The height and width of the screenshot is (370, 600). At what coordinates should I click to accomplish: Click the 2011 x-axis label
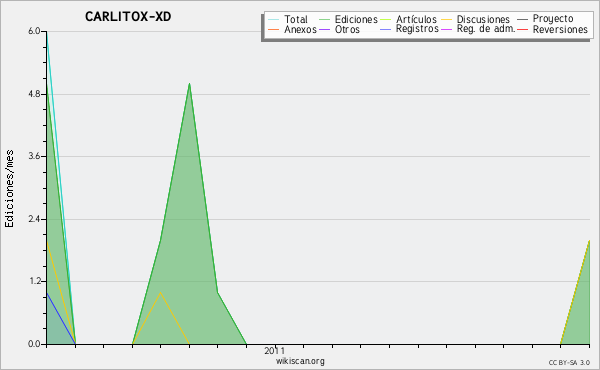click(x=275, y=350)
